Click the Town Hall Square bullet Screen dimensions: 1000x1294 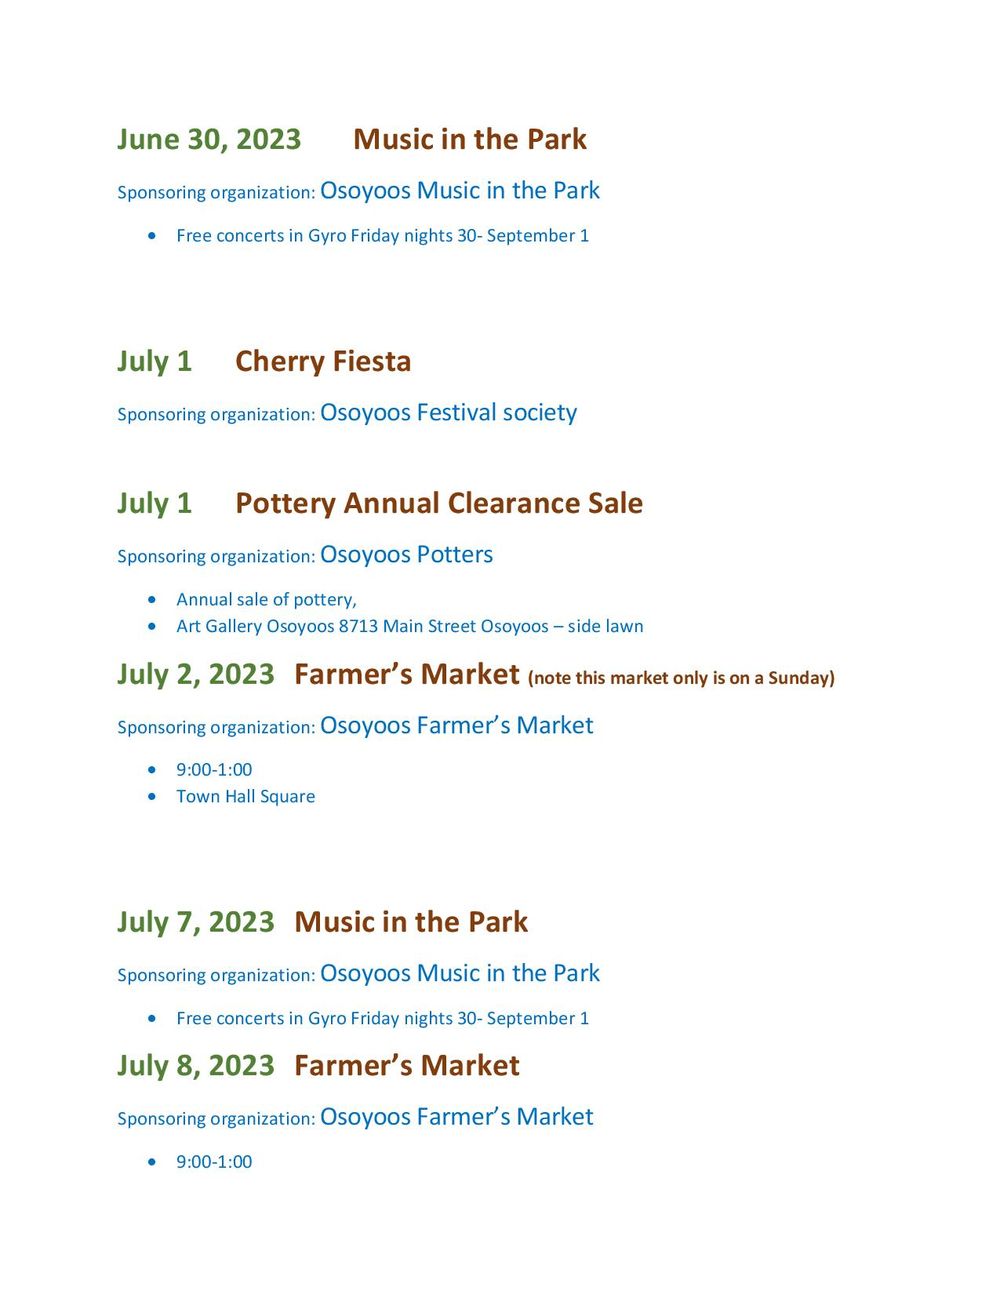coord(246,796)
